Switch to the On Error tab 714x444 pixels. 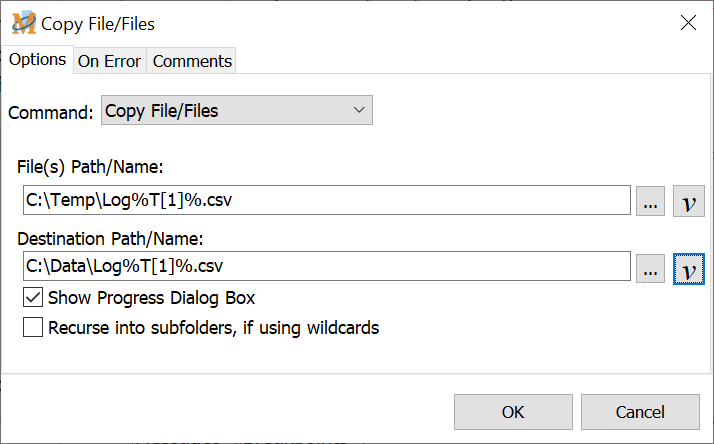(x=110, y=61)
